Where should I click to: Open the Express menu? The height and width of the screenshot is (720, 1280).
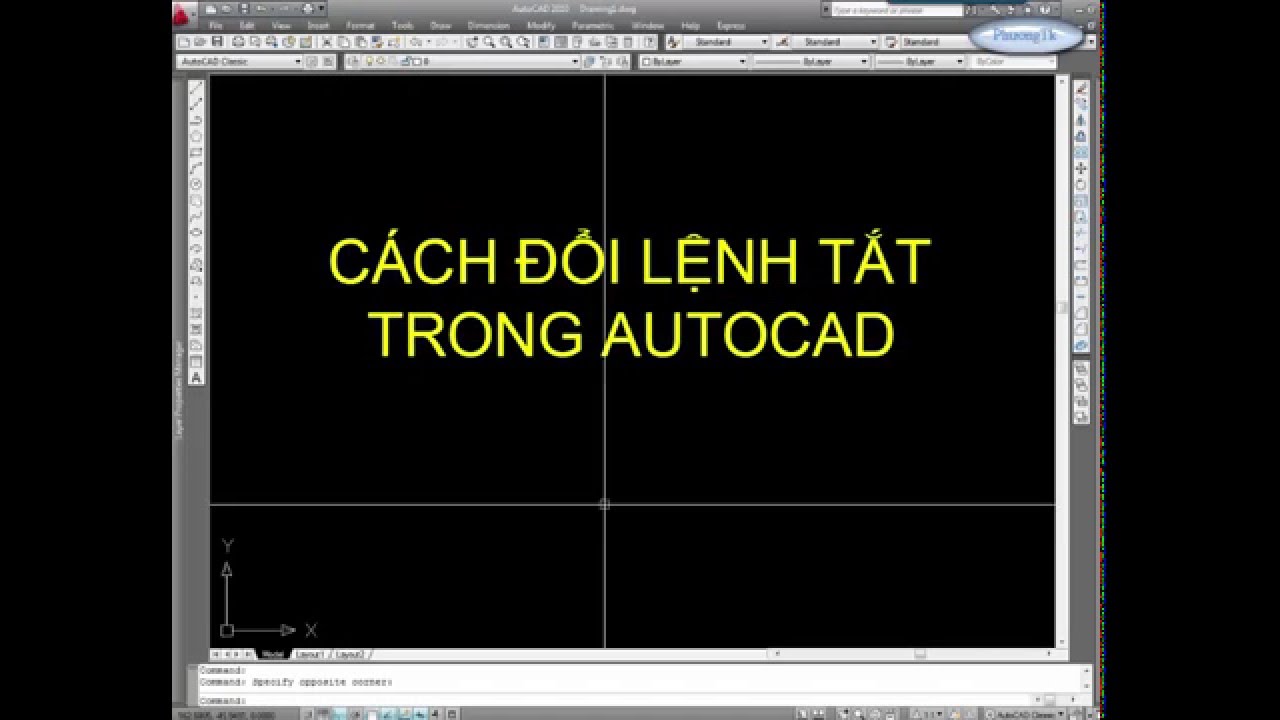click(731, 25)
